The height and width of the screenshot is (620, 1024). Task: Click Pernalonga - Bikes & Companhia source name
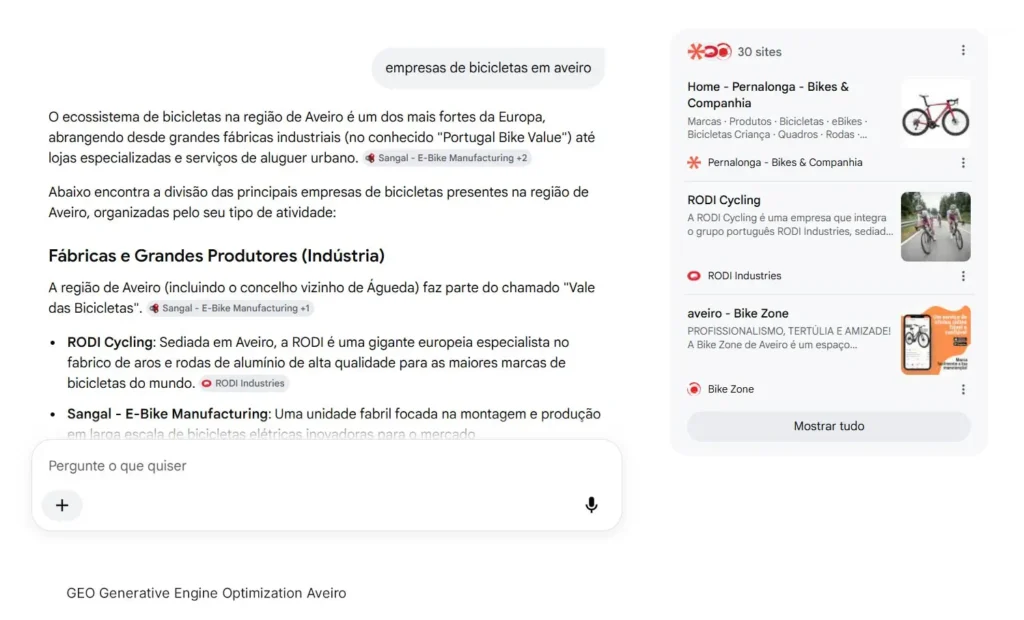785,163
